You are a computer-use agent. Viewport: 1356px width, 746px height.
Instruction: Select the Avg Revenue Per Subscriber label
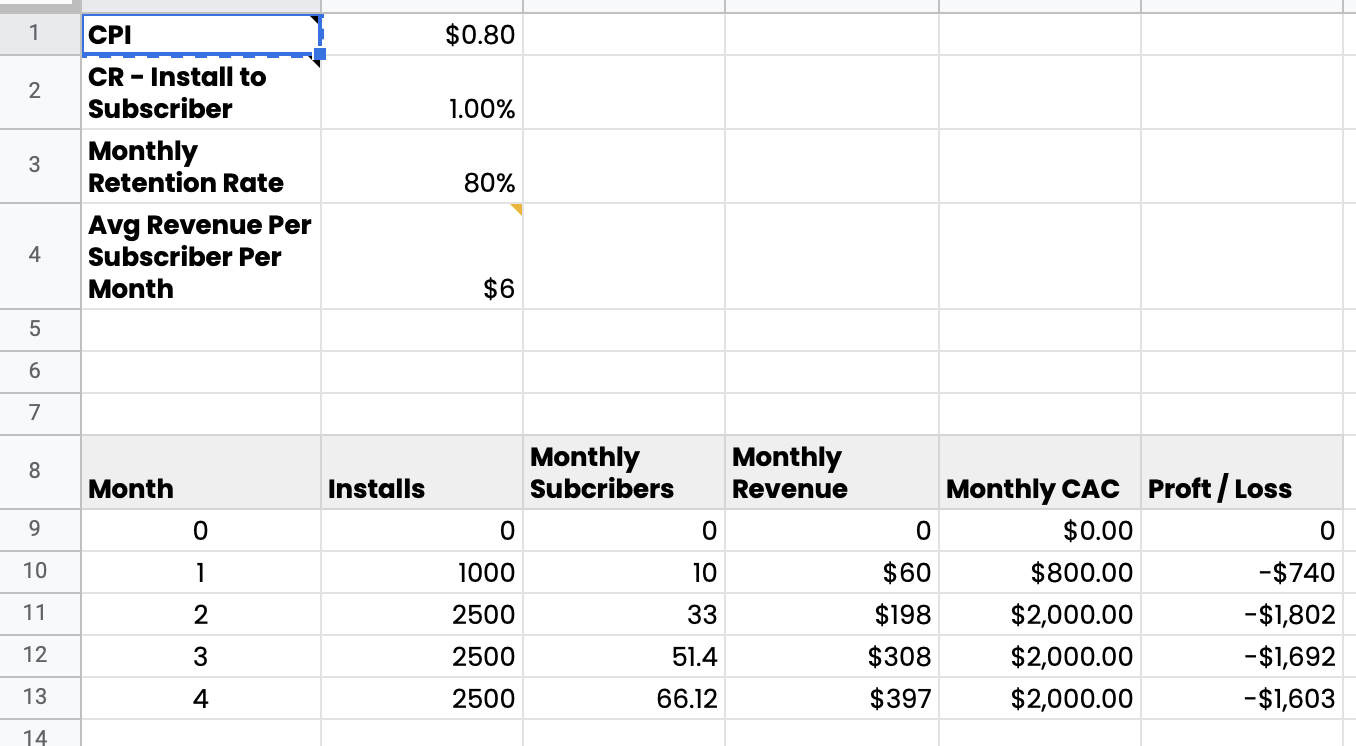pos(200,257)
